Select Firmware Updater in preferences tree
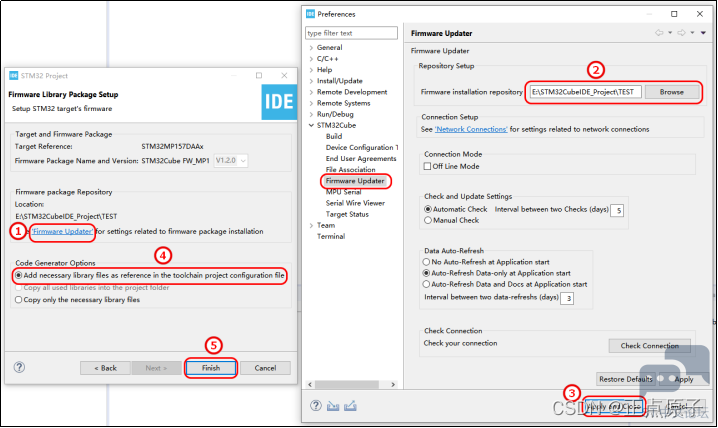Image resolution: width=718 pixels, height=428 pixels. click(355, 181)
